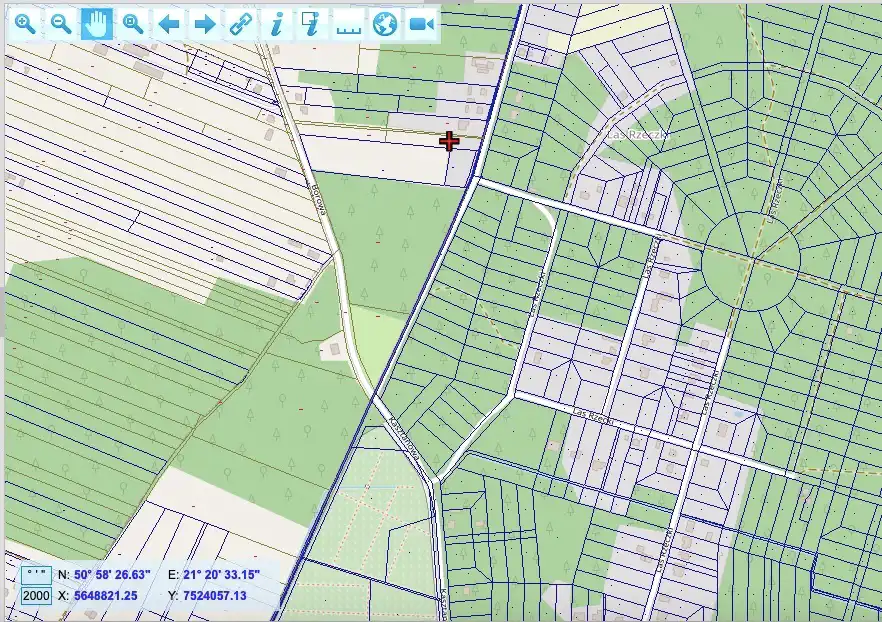Click the zoom in magnifier tool
Image resolution: width=882 pixels, height=622 pixels.
tap(25, 24)
